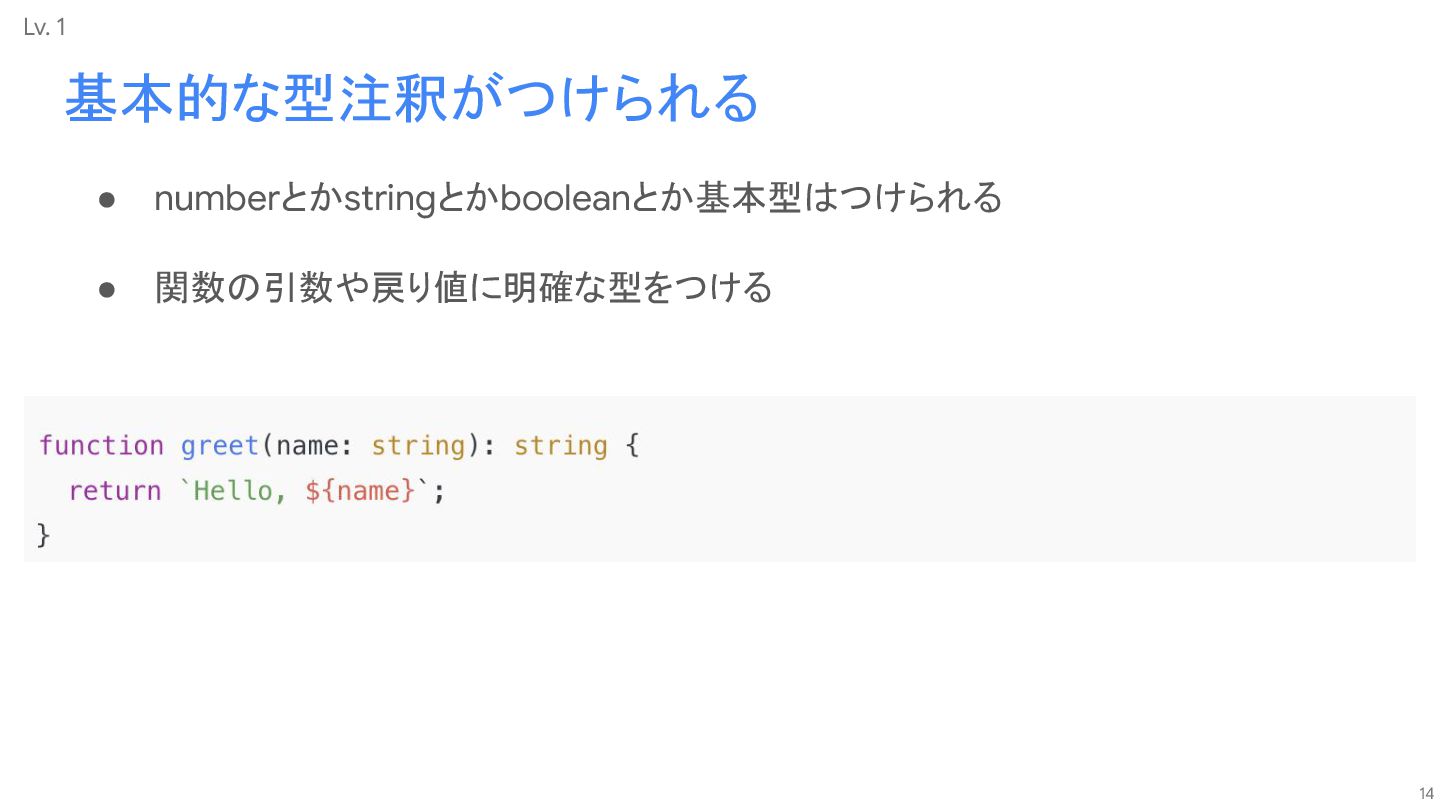
Task: Click the function keyword in code
Action: tap(101, 445)
